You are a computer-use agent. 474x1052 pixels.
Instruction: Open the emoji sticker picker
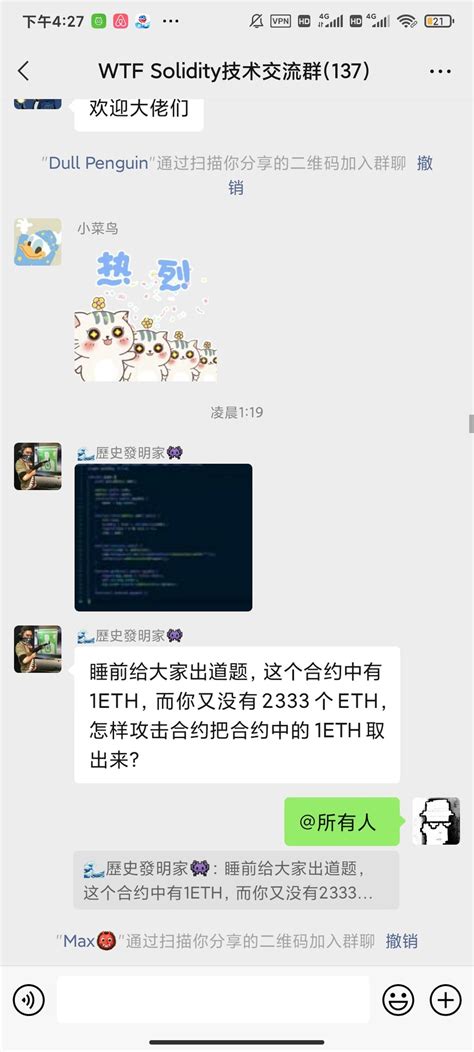tap(398, 1000)
